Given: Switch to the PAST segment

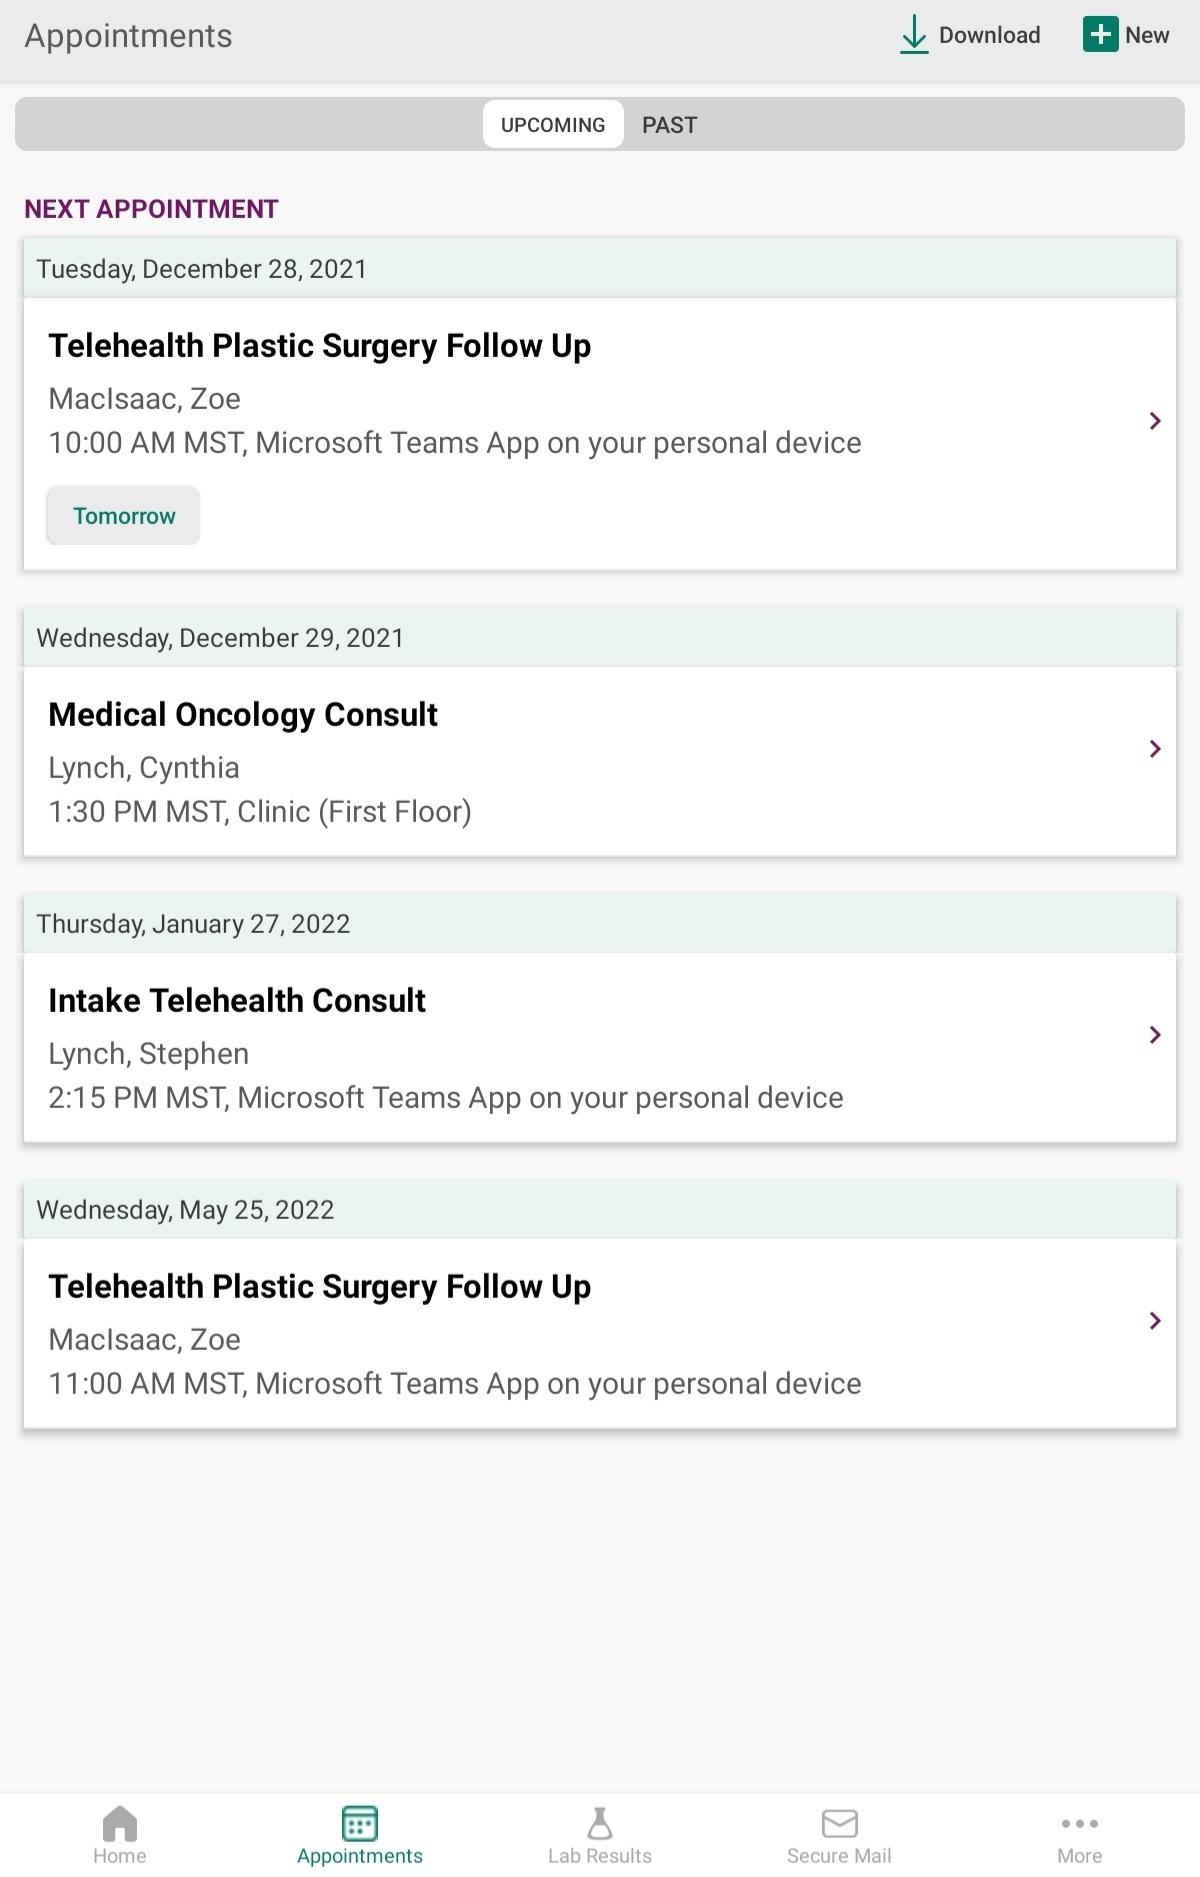Looking at the screenshot, I should pyautogui.click(x=670, y=125).
